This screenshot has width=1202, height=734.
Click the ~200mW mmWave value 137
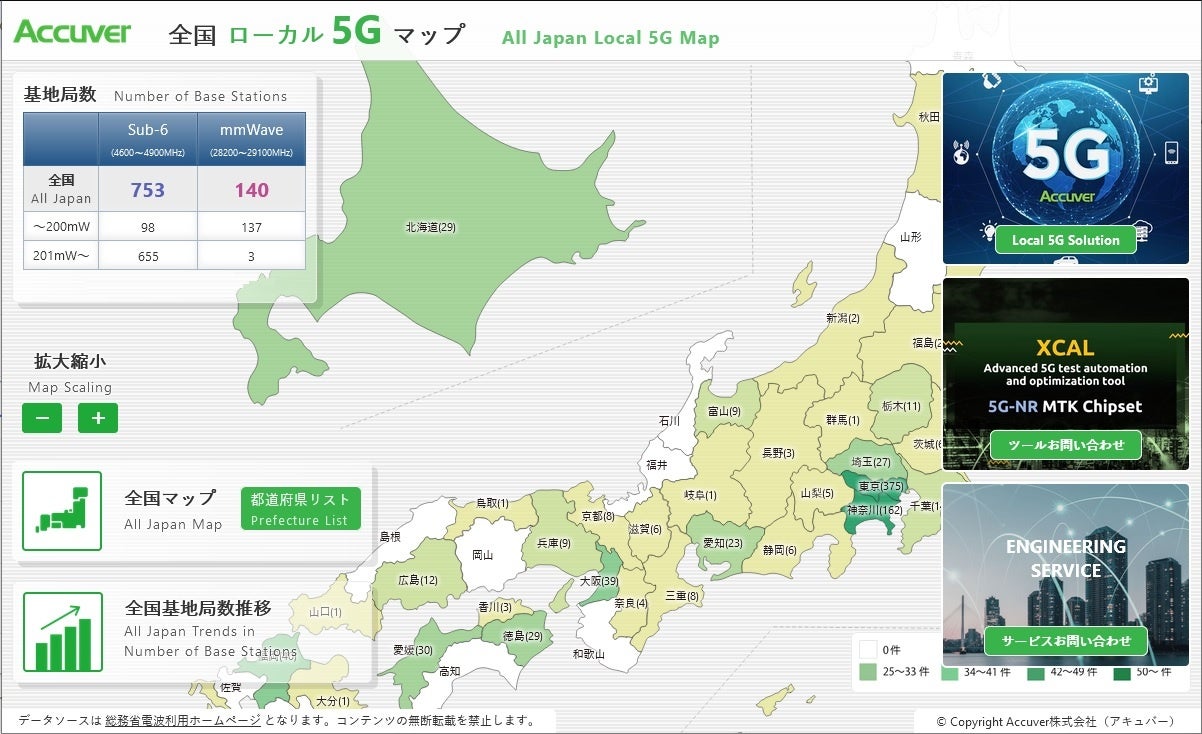coord(252,228)
